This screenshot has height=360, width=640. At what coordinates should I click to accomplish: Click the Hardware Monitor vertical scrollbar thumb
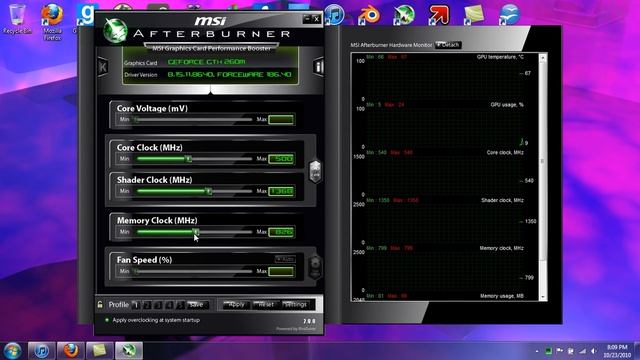[x=542, y=162]
